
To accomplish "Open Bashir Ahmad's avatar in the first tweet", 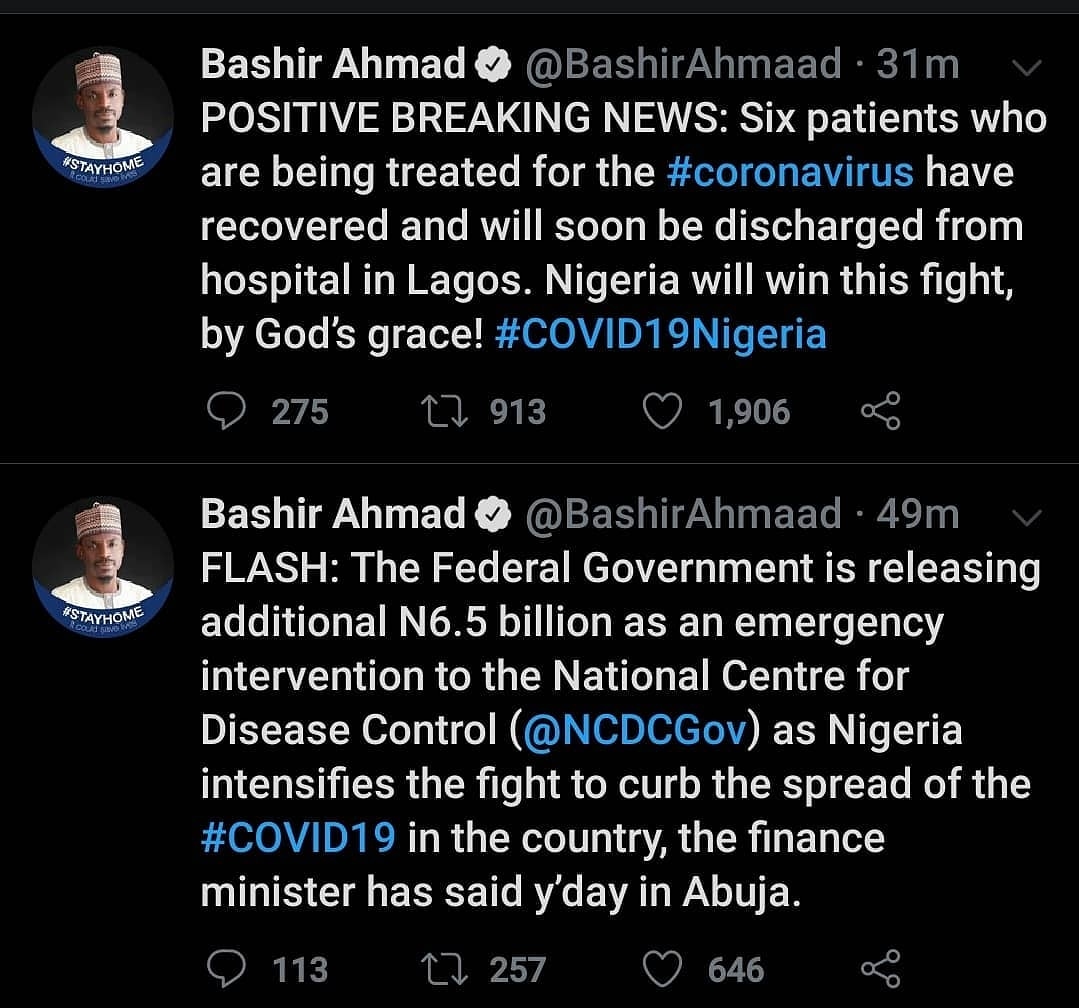I will 103,118.
